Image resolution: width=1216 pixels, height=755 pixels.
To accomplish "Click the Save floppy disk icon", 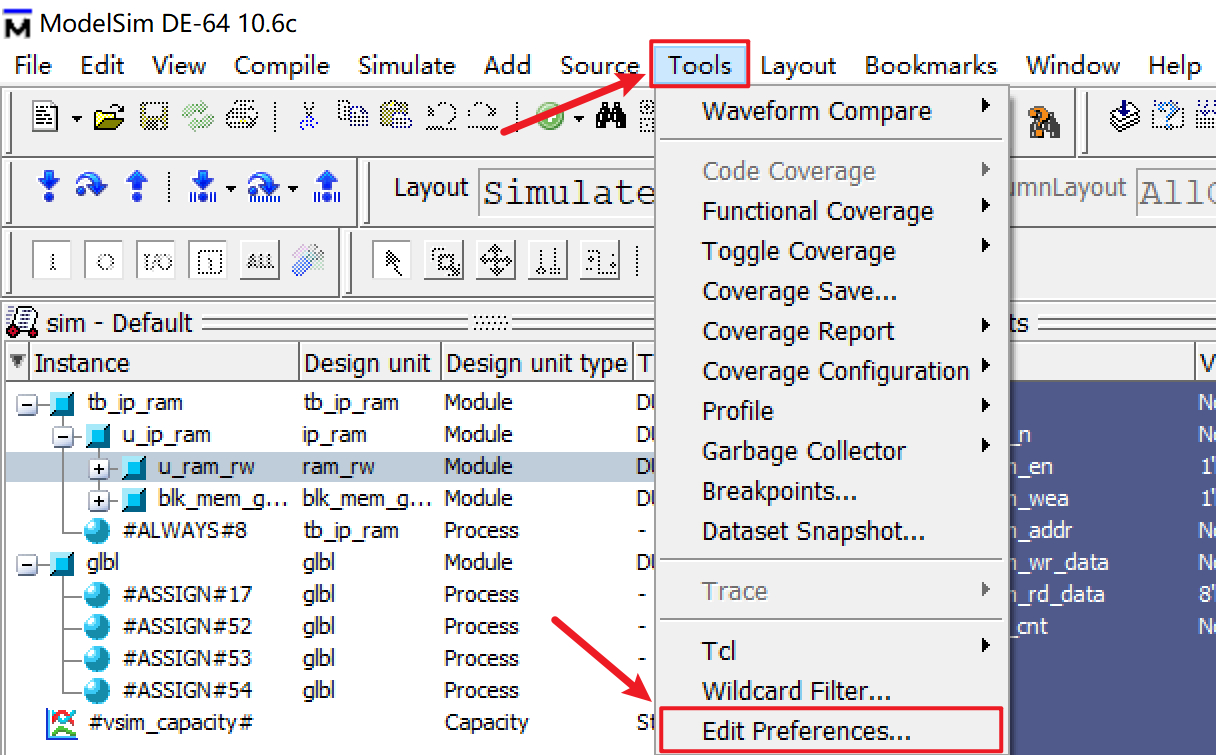I will 153,117.
